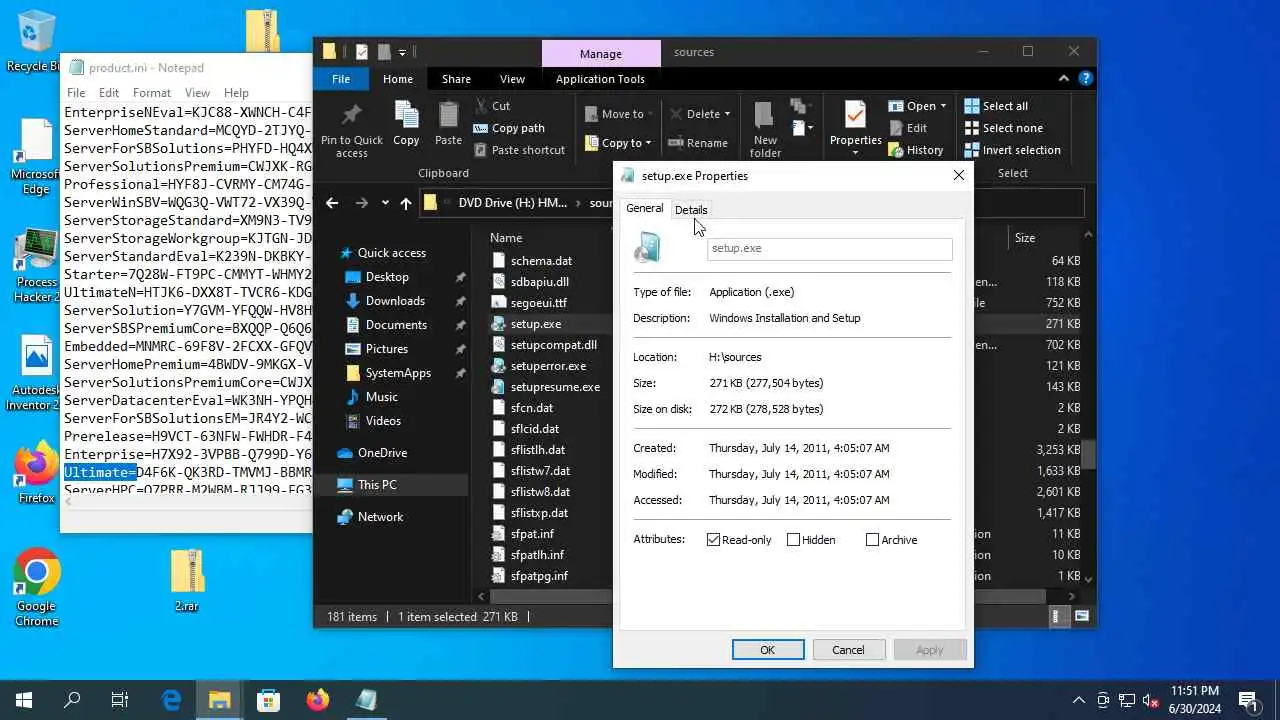Click History in Explorer ribbon
The image size is (1280, 720).
(915, 150)
